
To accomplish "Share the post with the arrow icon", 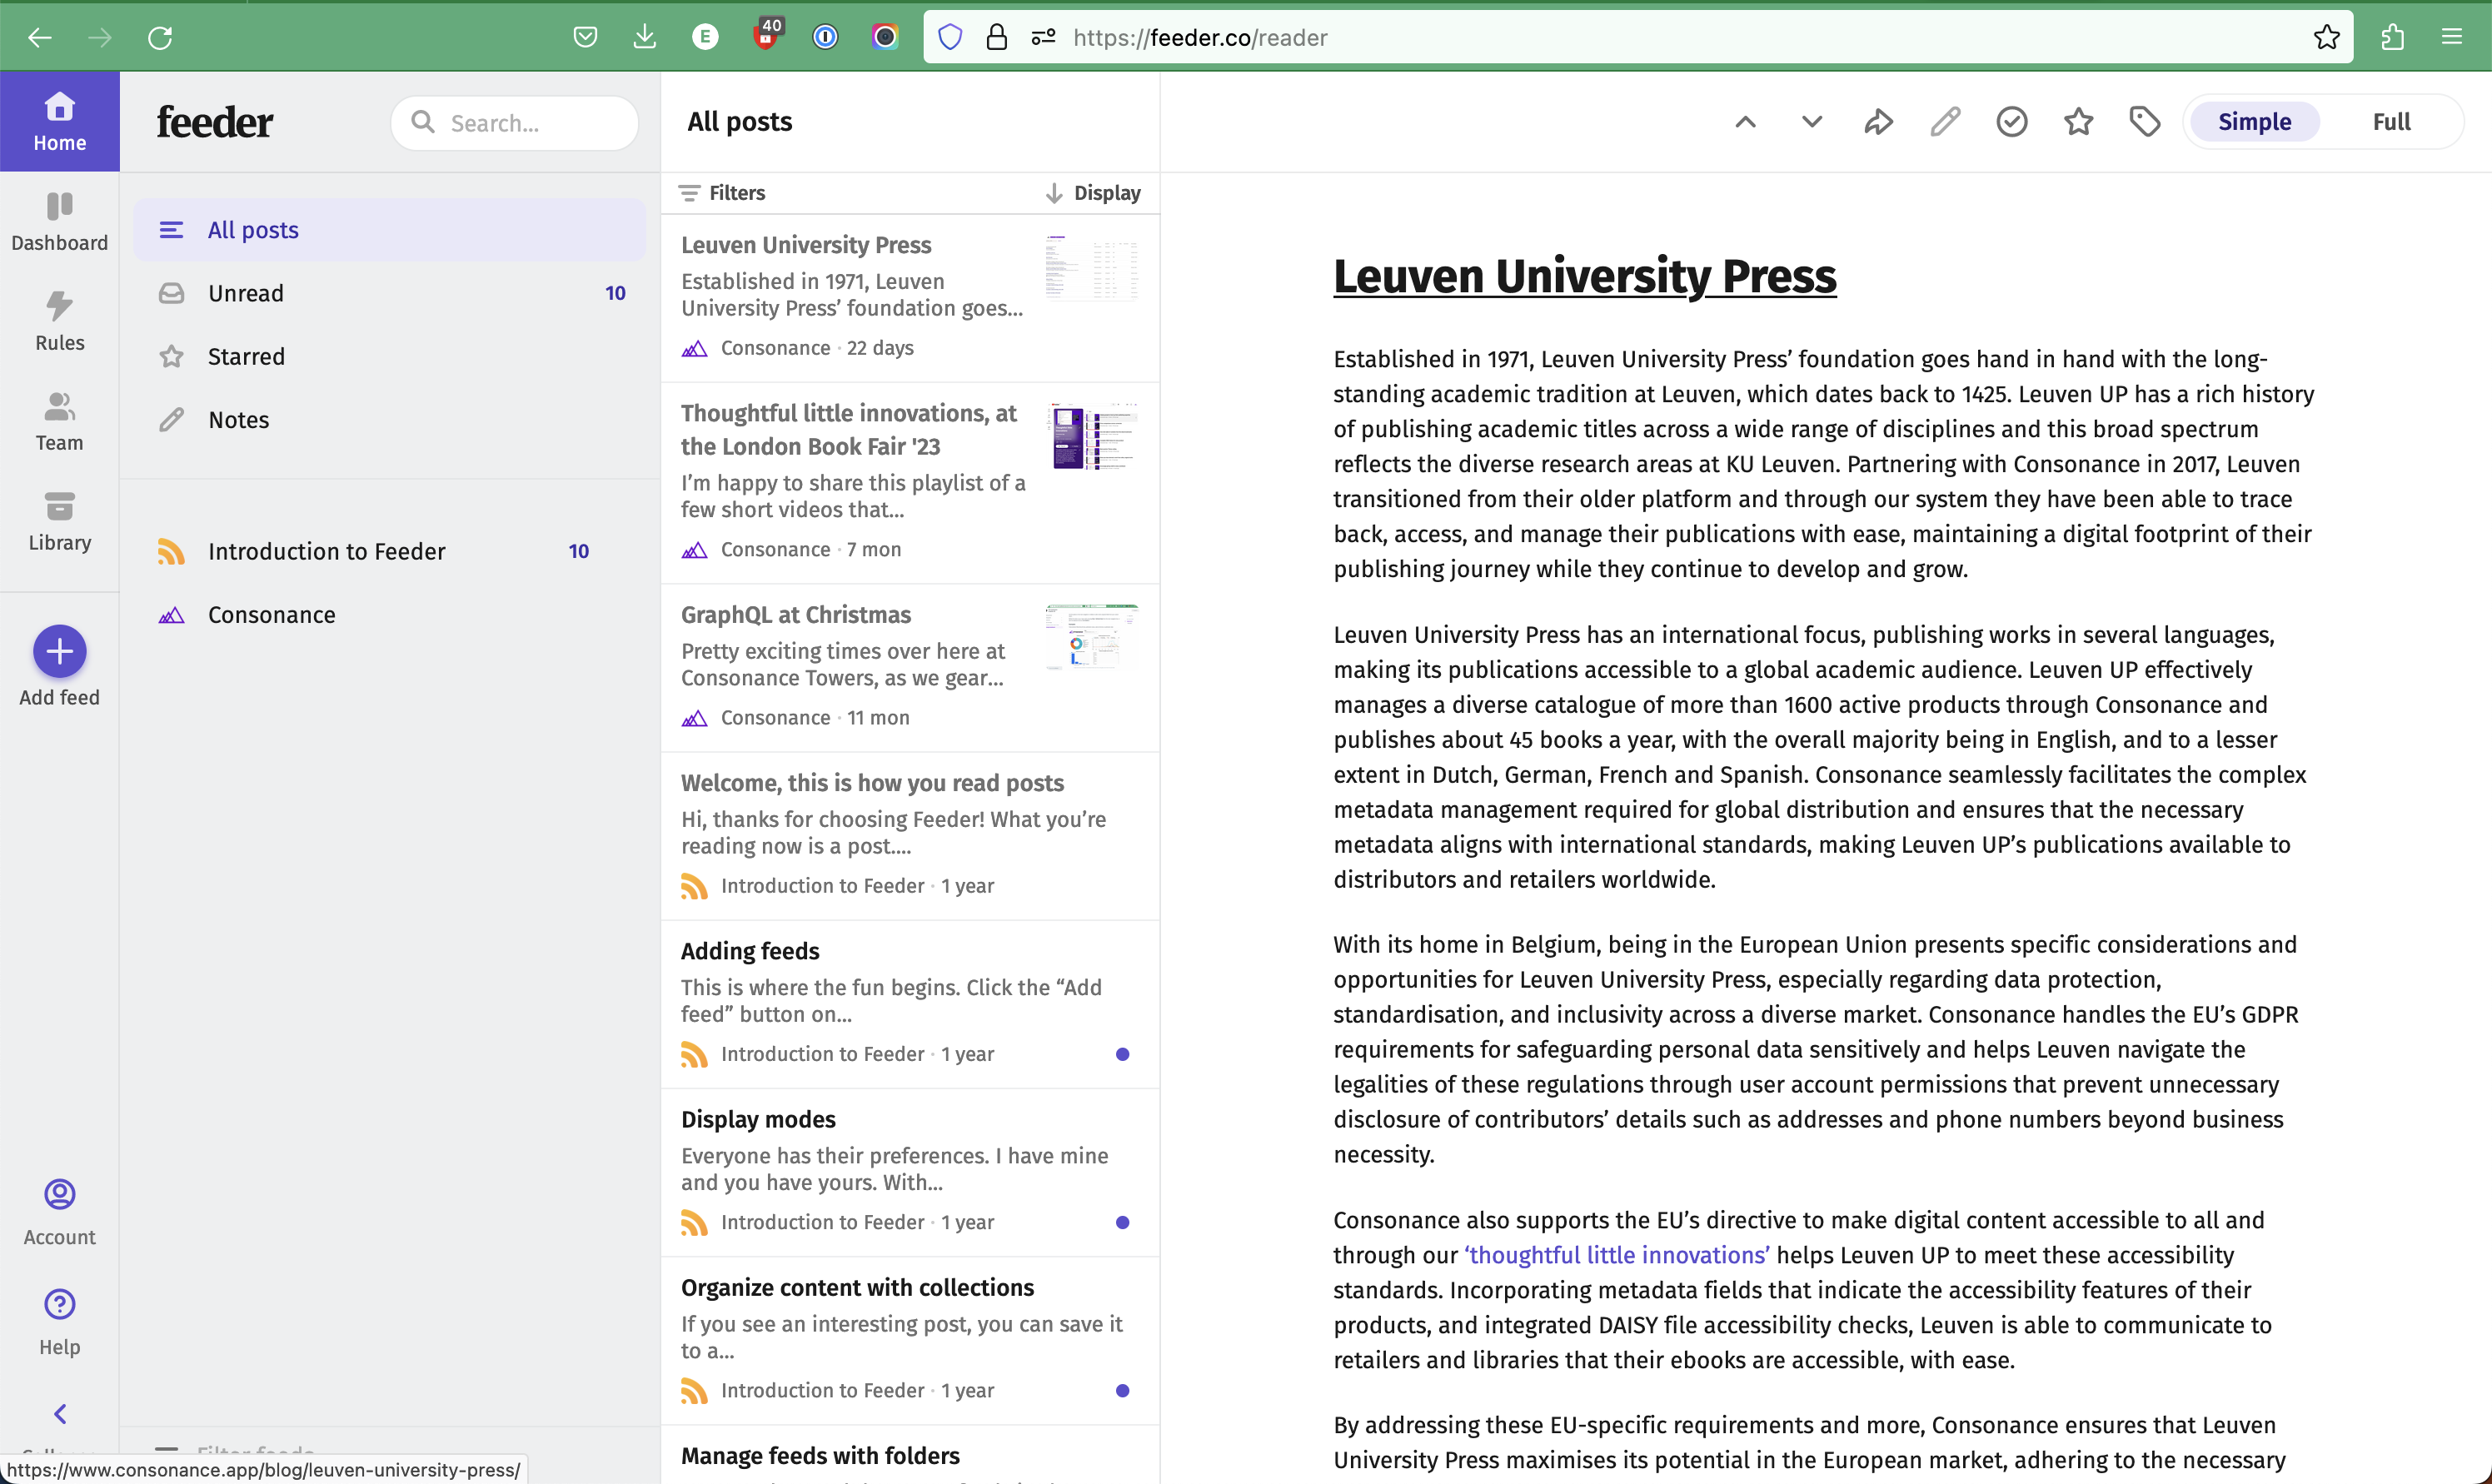I will click(x=1878, y=122).
